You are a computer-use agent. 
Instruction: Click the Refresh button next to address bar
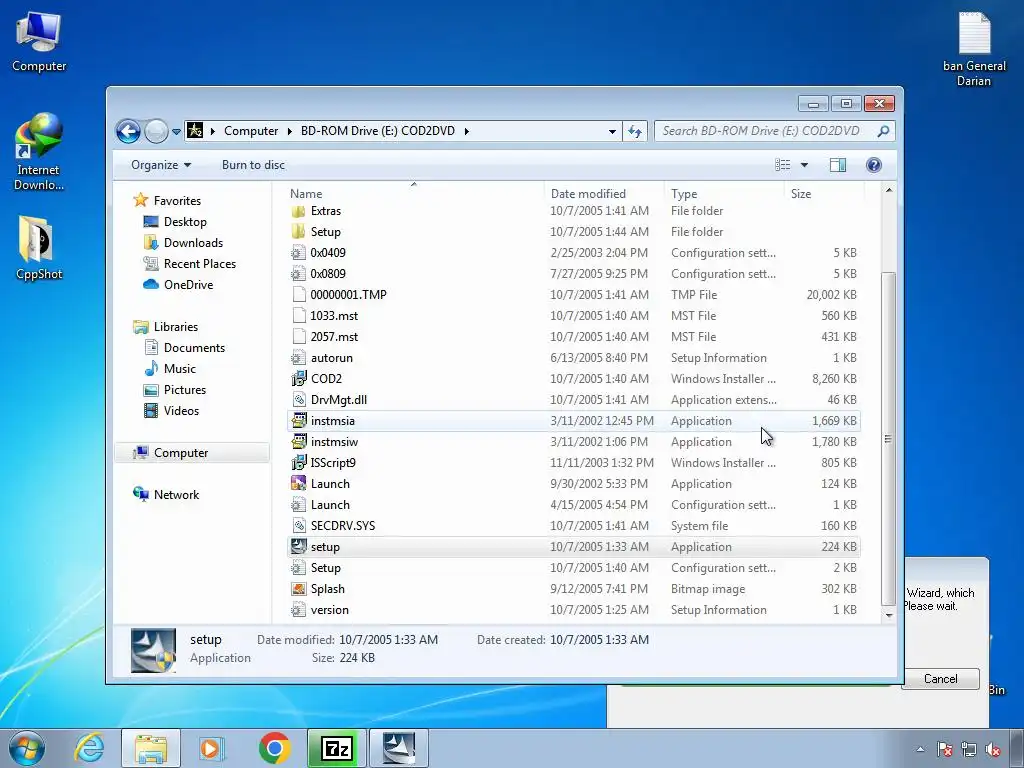point(635,131)
